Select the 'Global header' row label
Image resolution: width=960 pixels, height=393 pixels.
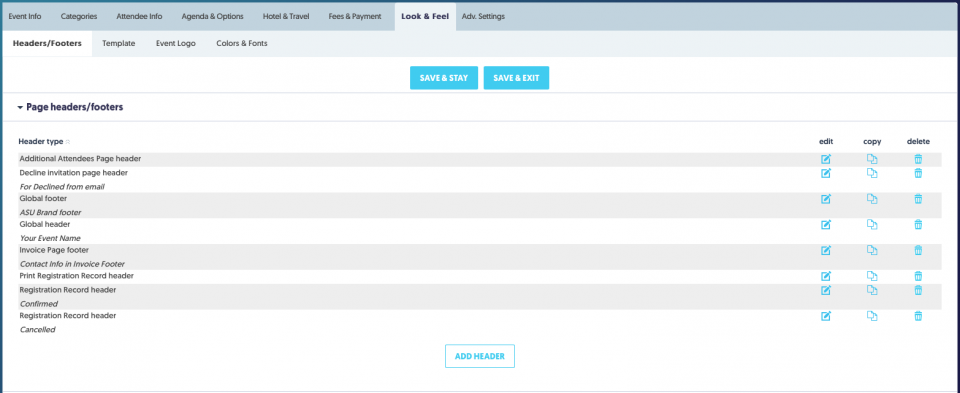(45, 224)
